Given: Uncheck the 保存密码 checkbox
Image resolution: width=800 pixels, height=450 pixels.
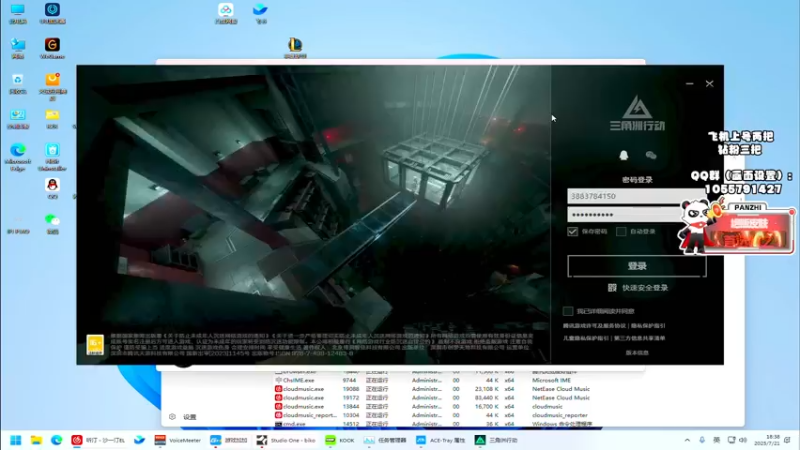Looking at the screenshot, I should pos(572,232).
